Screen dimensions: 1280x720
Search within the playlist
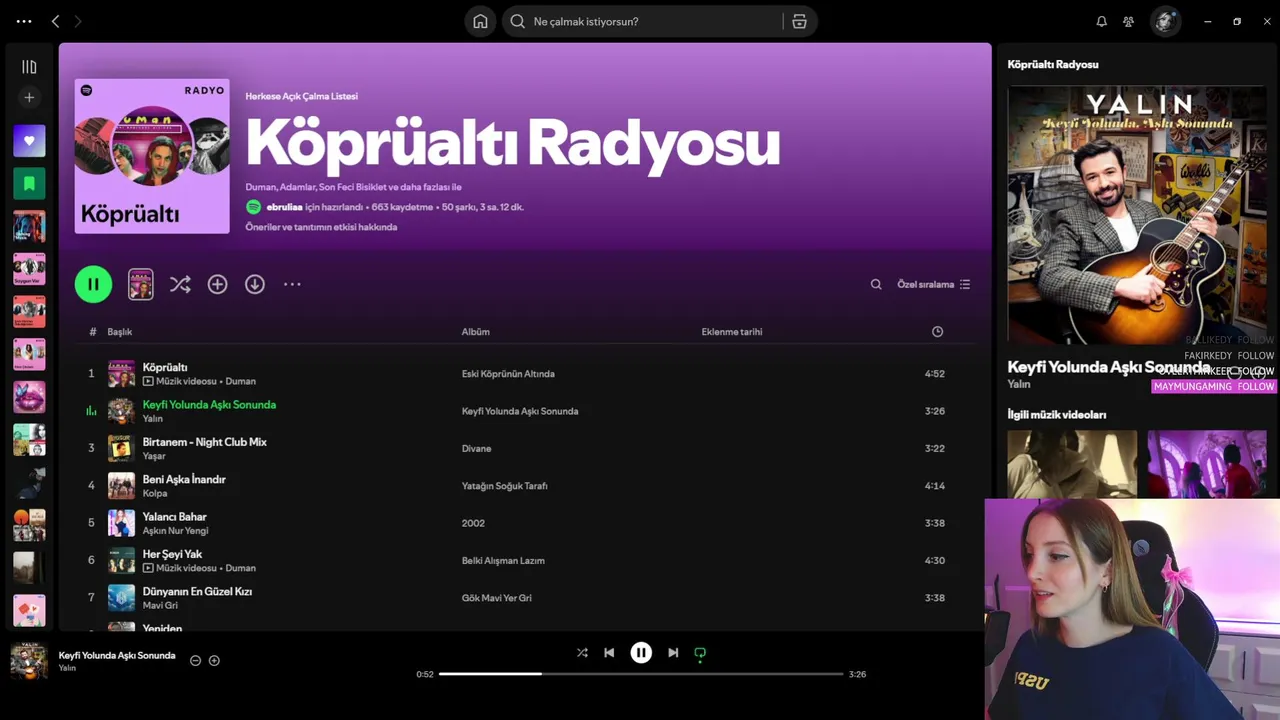pos(876,284)
